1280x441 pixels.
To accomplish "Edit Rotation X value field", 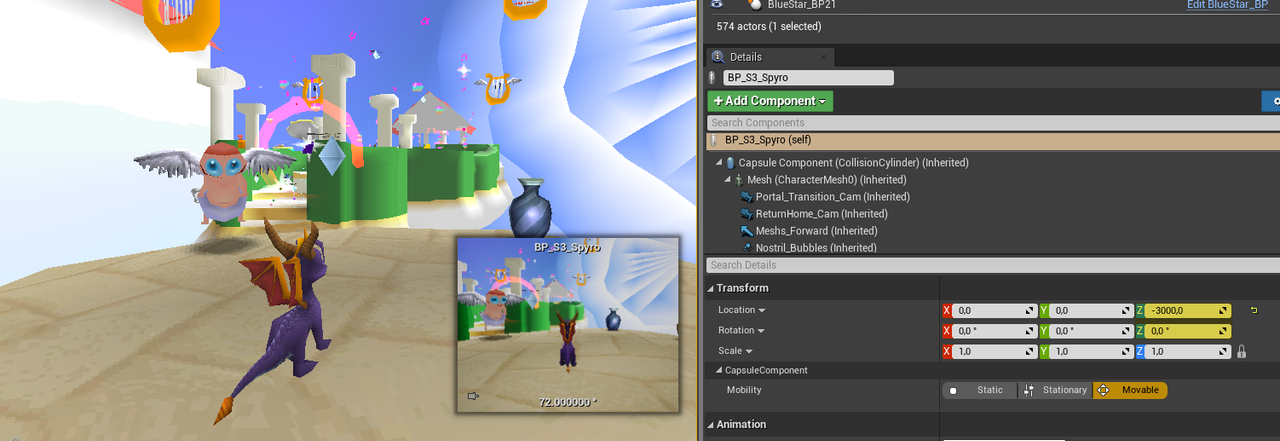I will (x=994, y=331).
